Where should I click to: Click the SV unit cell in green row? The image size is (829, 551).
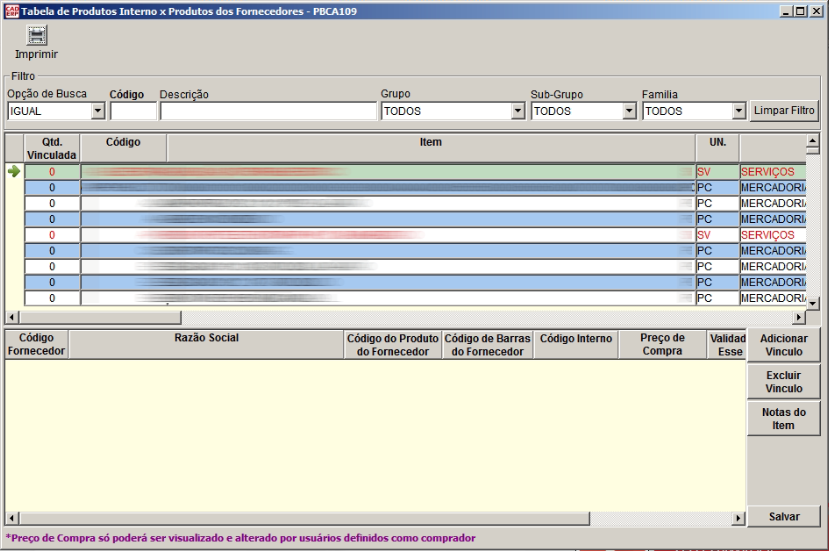(x=717, y=172)
